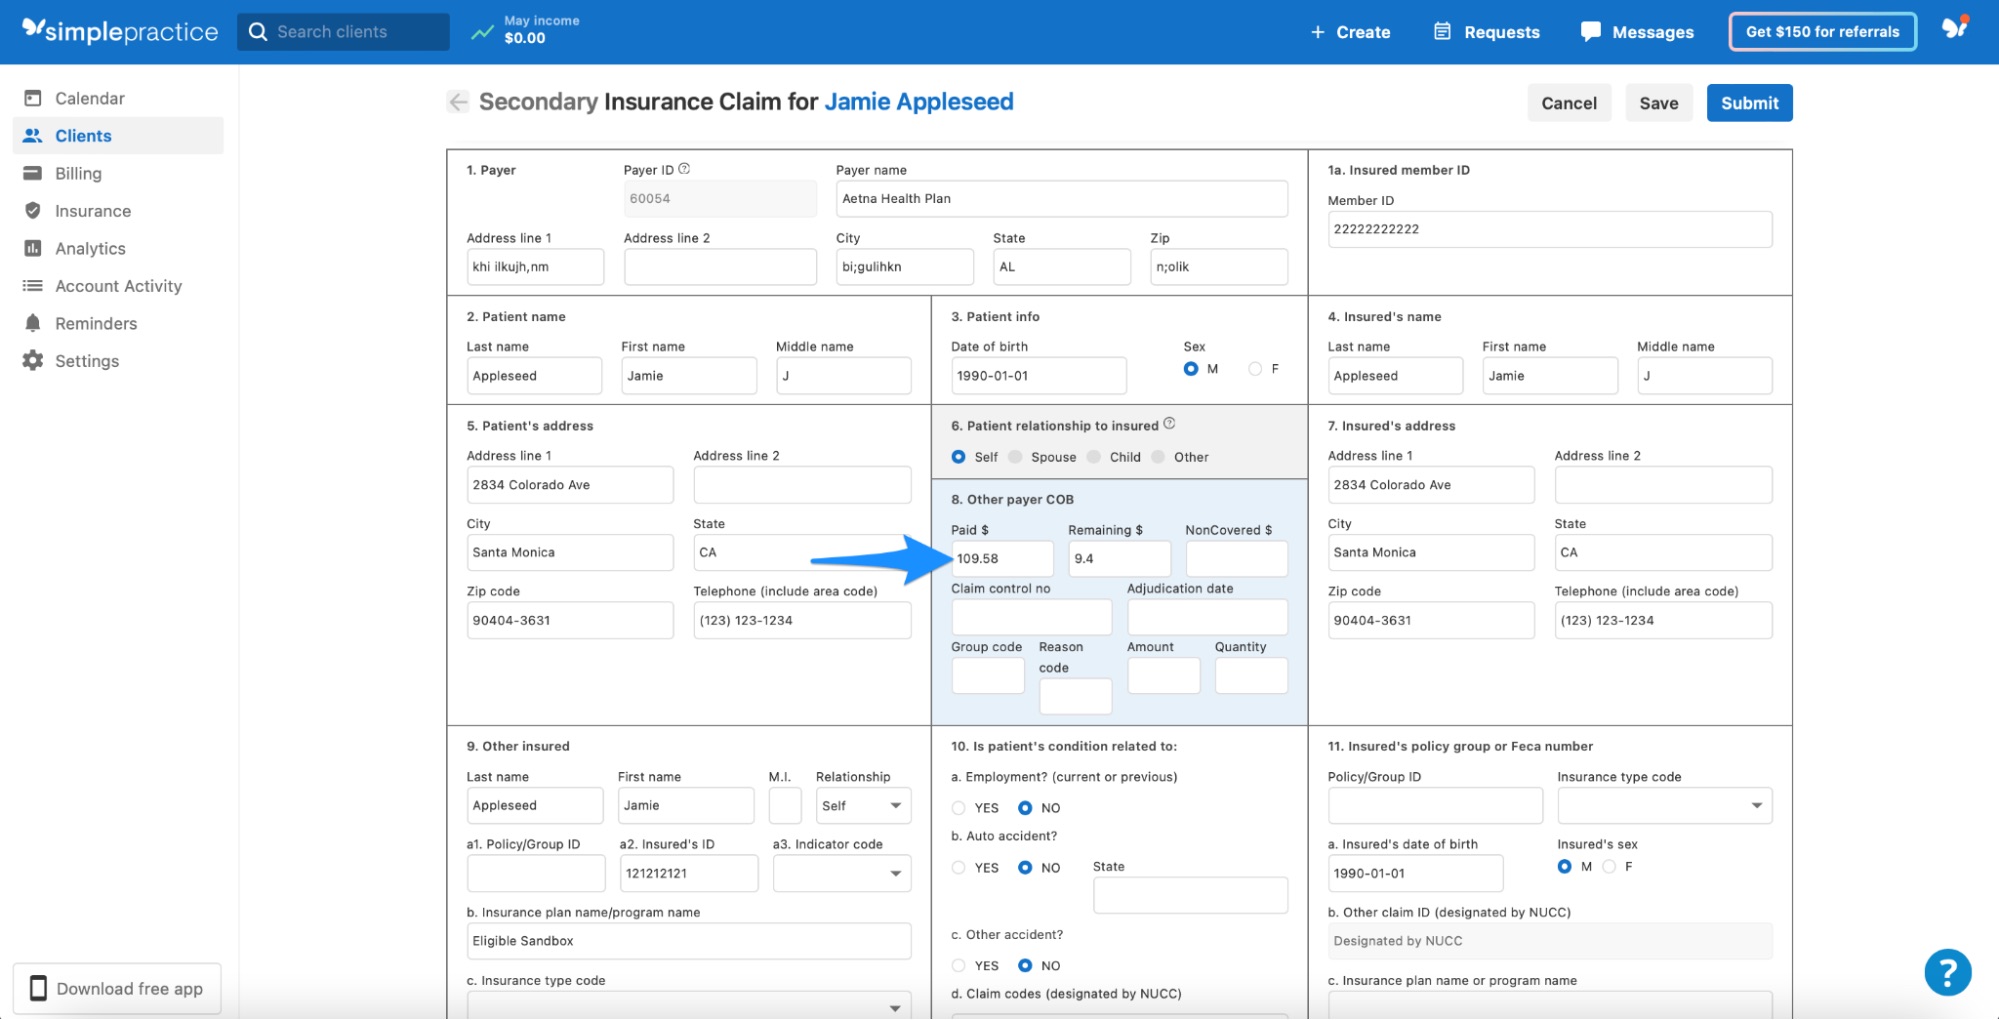Viewport: 1999px width, 1020px height.
Task: Open the Create menu
Action: [x=1351, y=31]
